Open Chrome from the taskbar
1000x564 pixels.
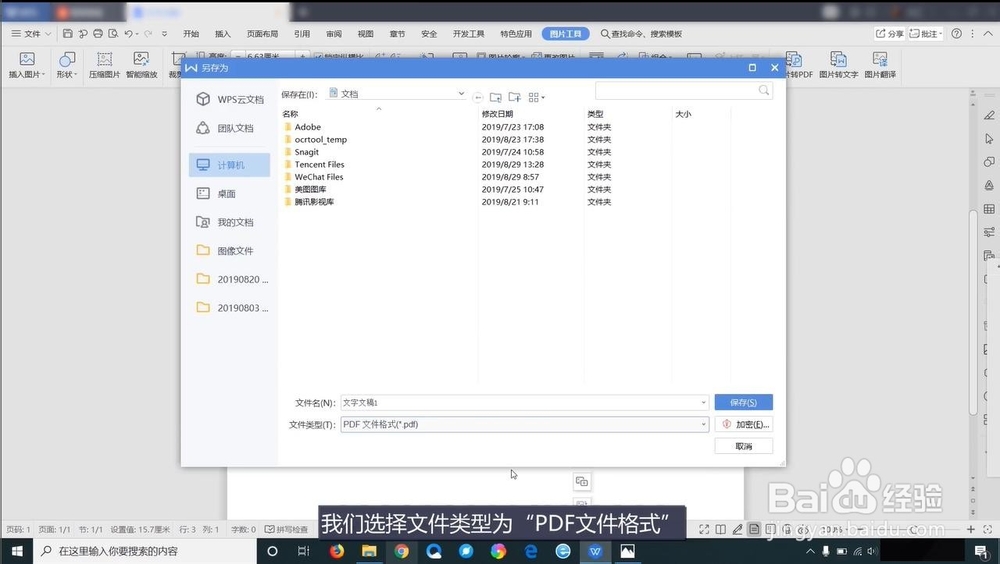pyautogui.click(x=401, y=551)
